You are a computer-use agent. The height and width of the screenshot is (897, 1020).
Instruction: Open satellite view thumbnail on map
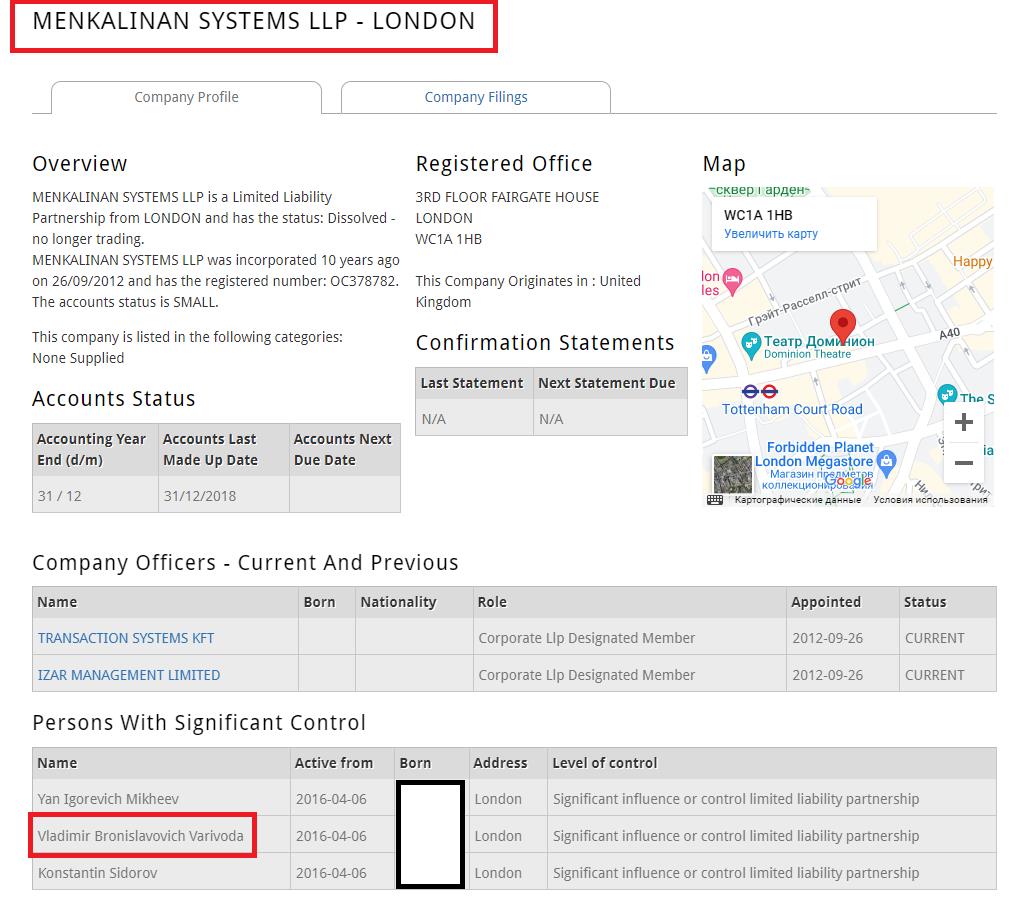[732, 474]
